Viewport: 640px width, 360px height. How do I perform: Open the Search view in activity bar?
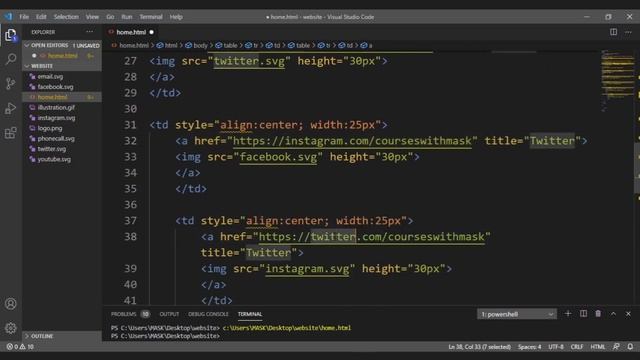[11, 59]
